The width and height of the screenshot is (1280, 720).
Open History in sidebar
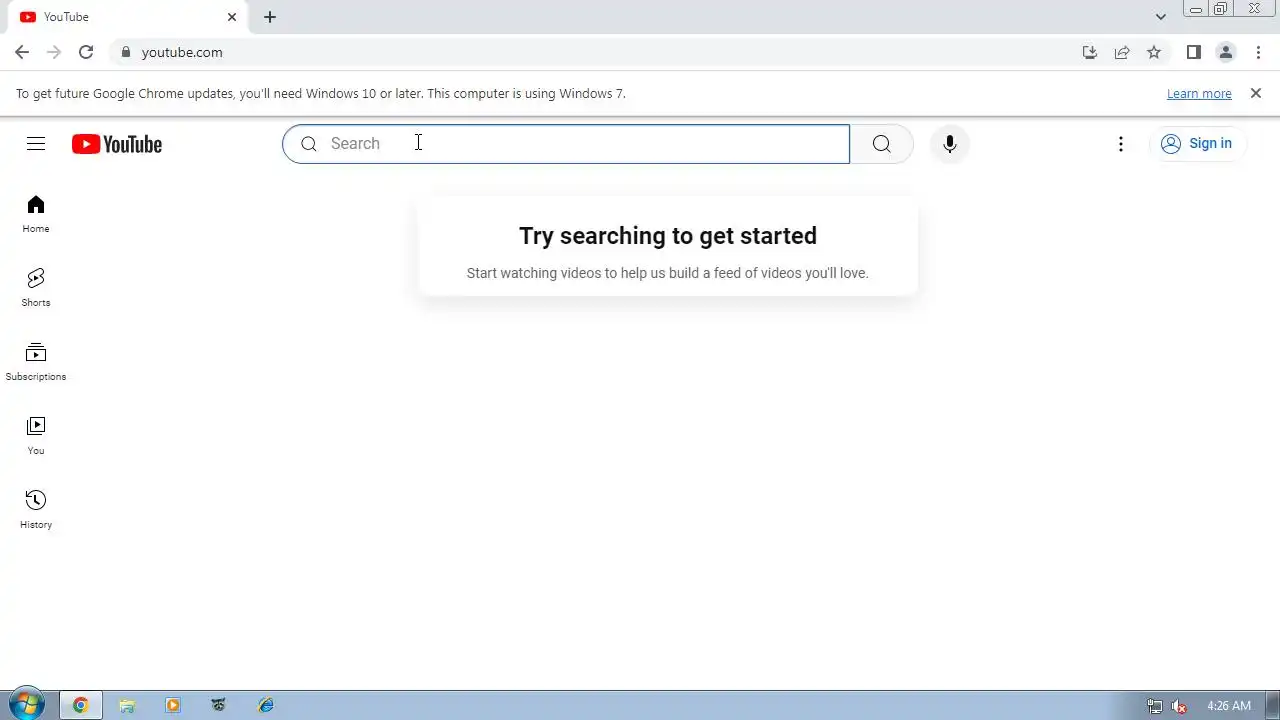36,510
